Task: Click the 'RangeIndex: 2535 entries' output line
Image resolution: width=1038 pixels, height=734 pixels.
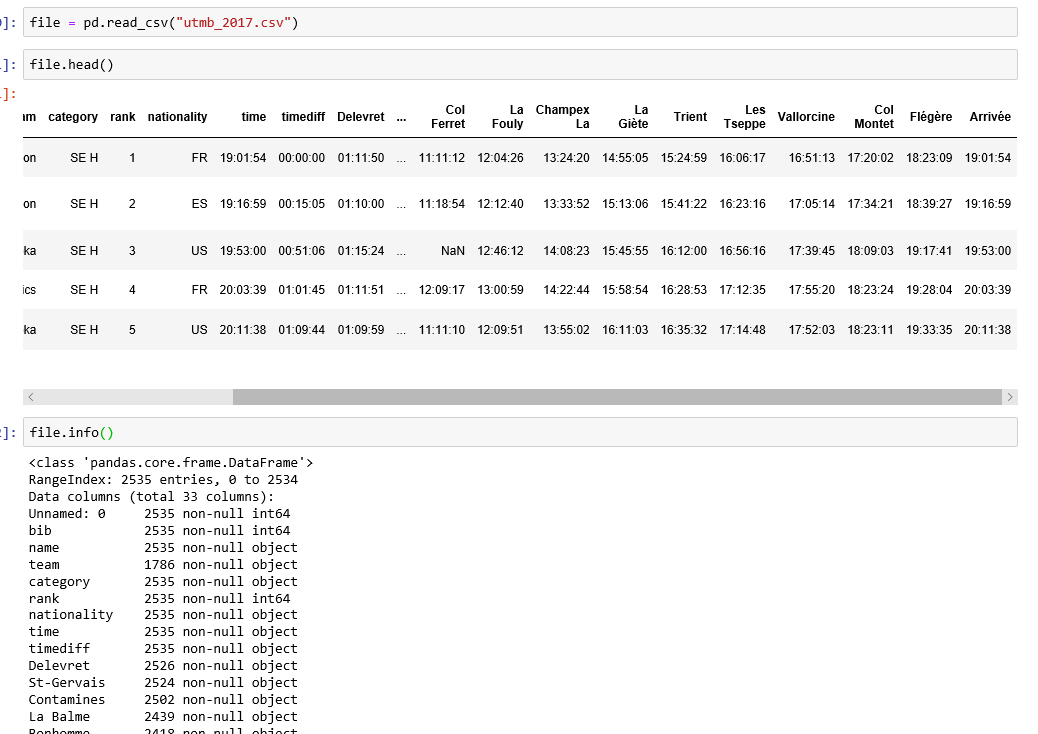Action: (x=163, y=480)
